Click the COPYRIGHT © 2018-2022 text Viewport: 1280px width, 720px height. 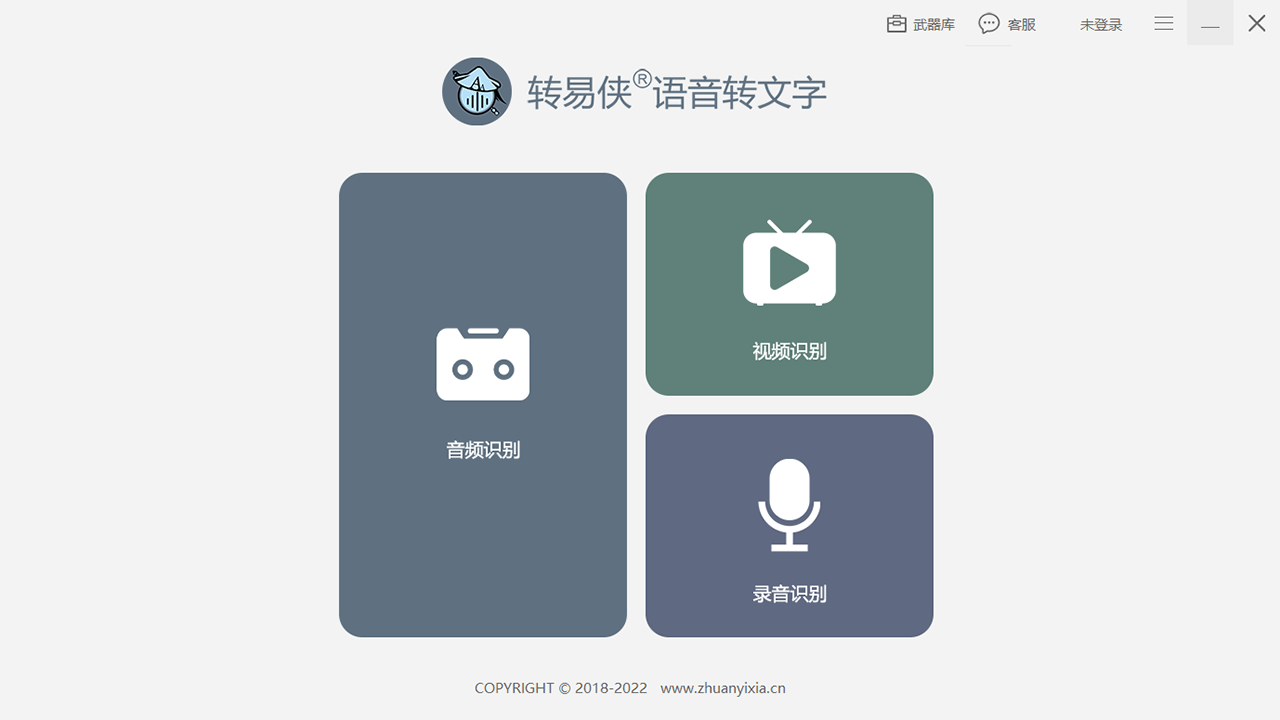coord(561,688)
